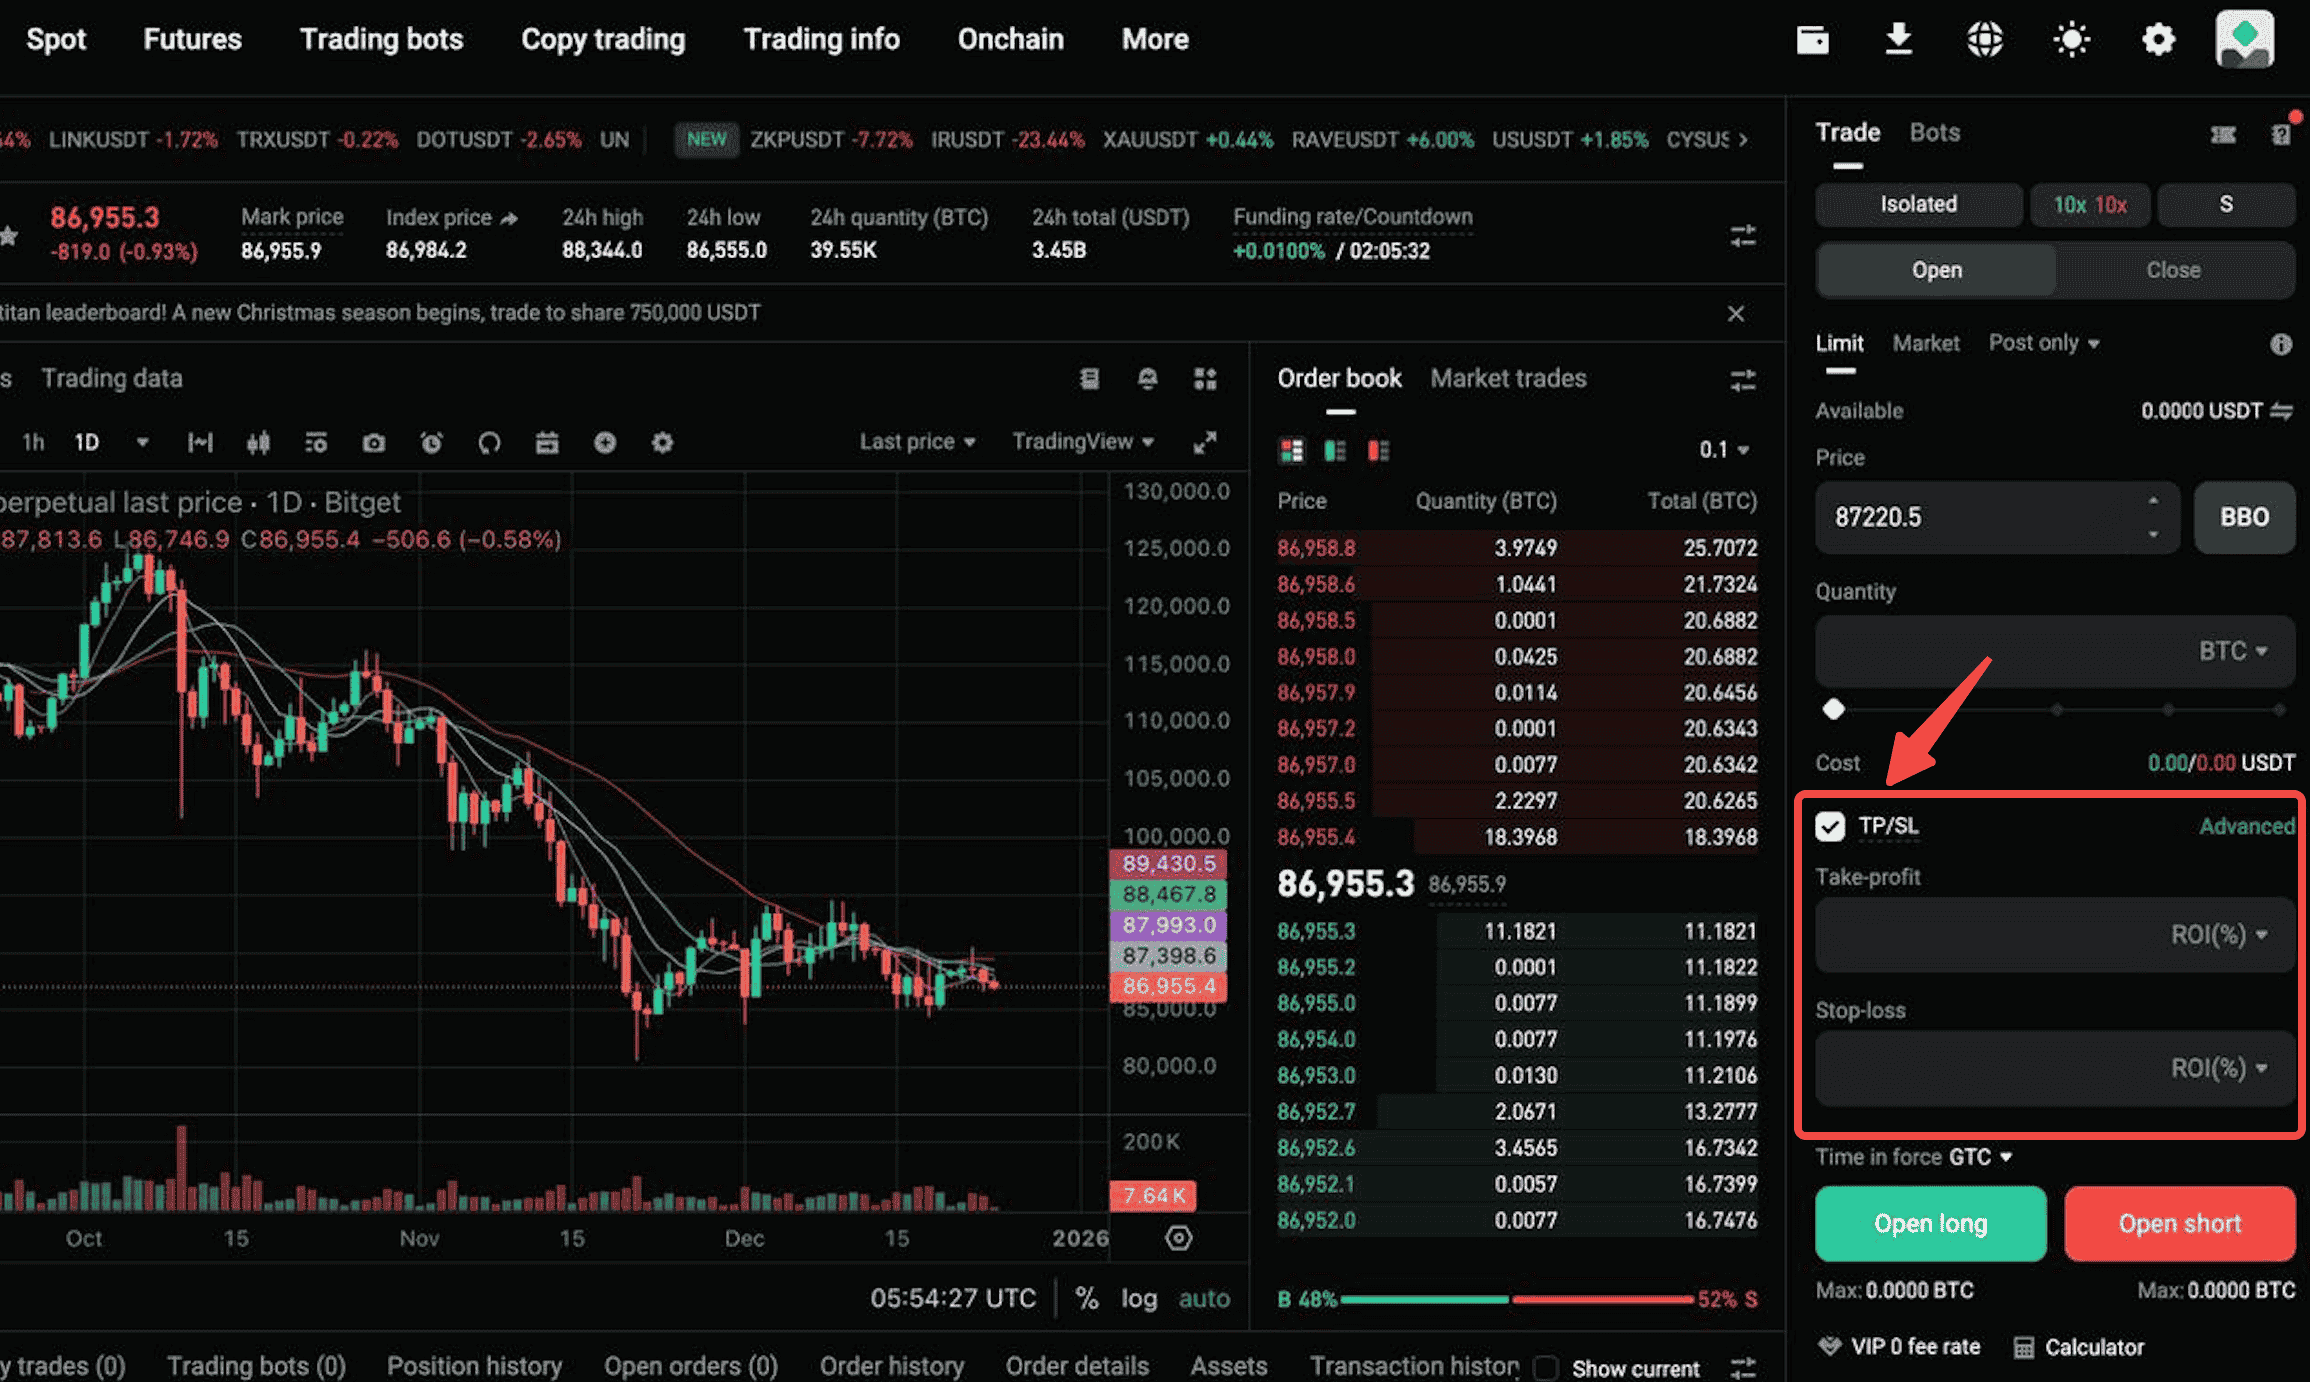The width and height of the screenshot is (2310, 1382).
Task: Expand the Post only order type dropdown
Action: click(x=2044, y=343)
